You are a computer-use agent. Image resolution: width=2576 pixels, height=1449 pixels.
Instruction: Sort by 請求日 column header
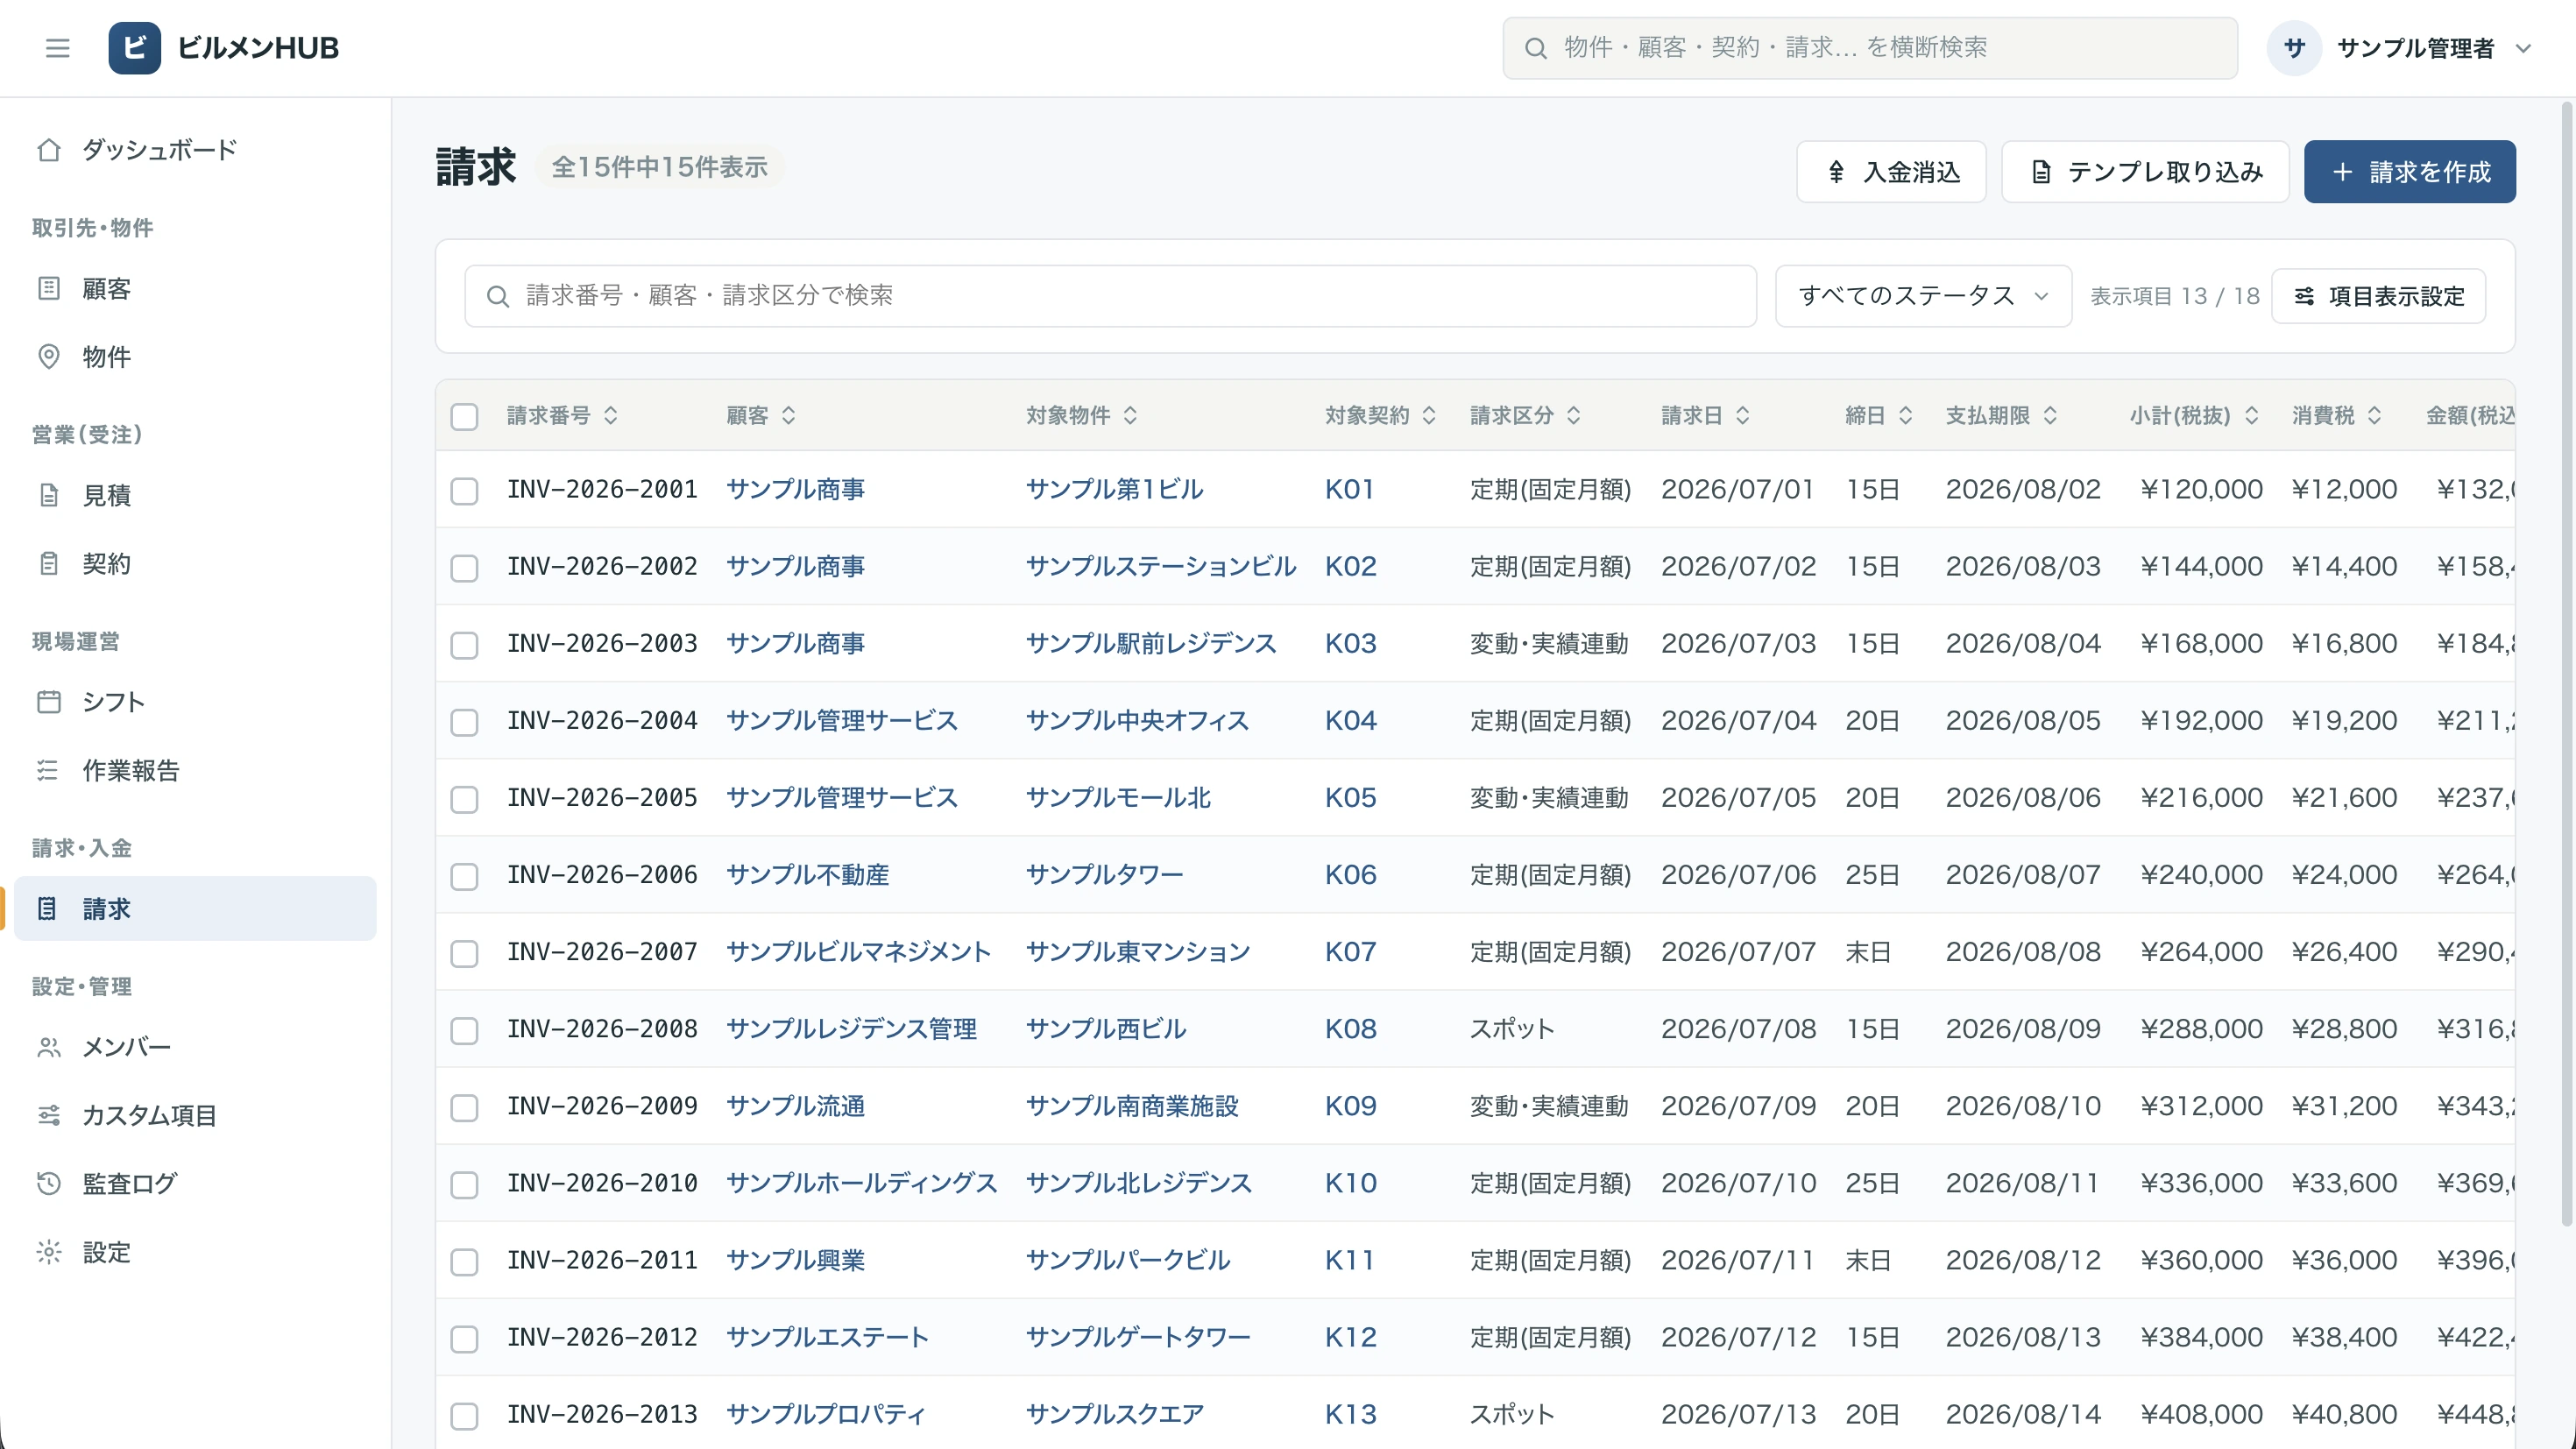pos(1706,415)
